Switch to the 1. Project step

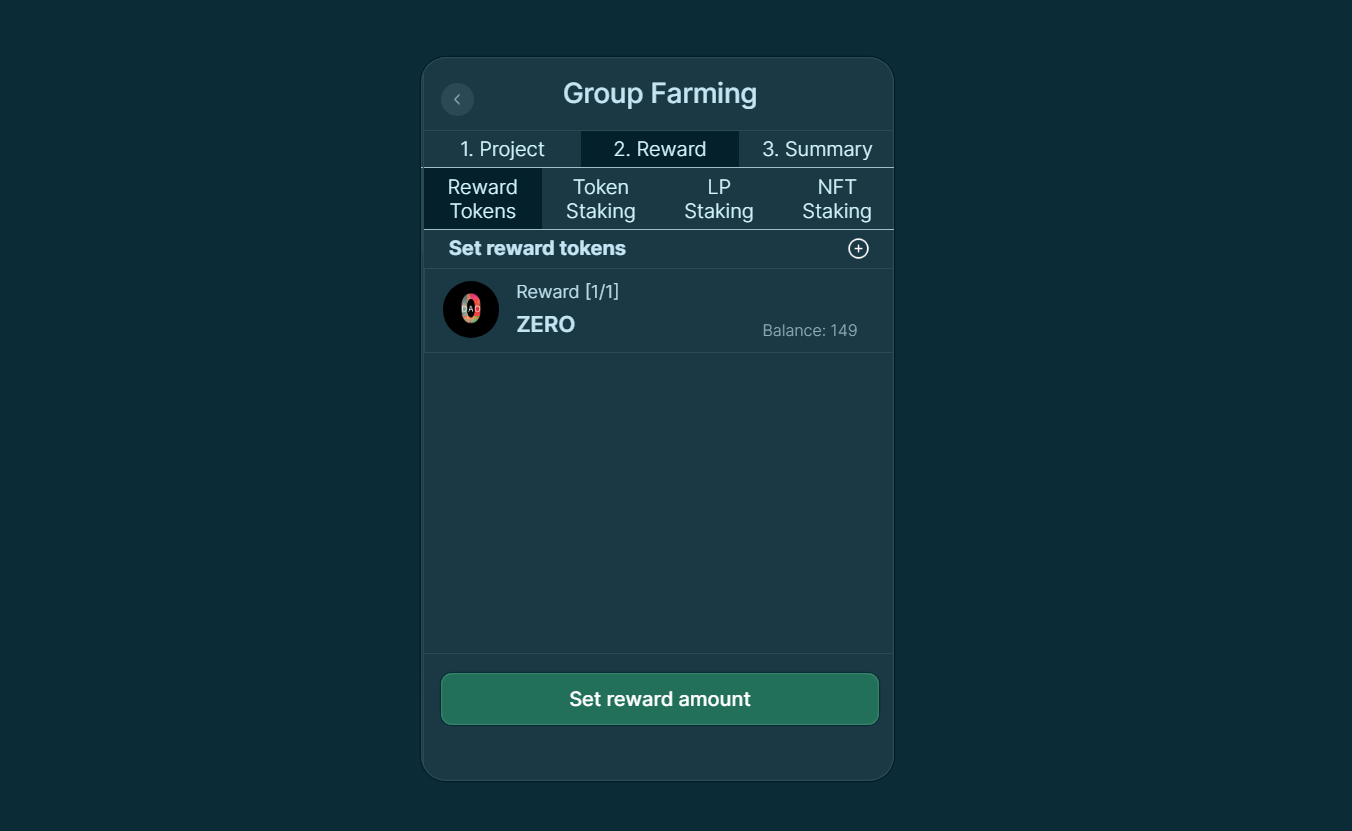pyautogui.click(x=502, y=149)
